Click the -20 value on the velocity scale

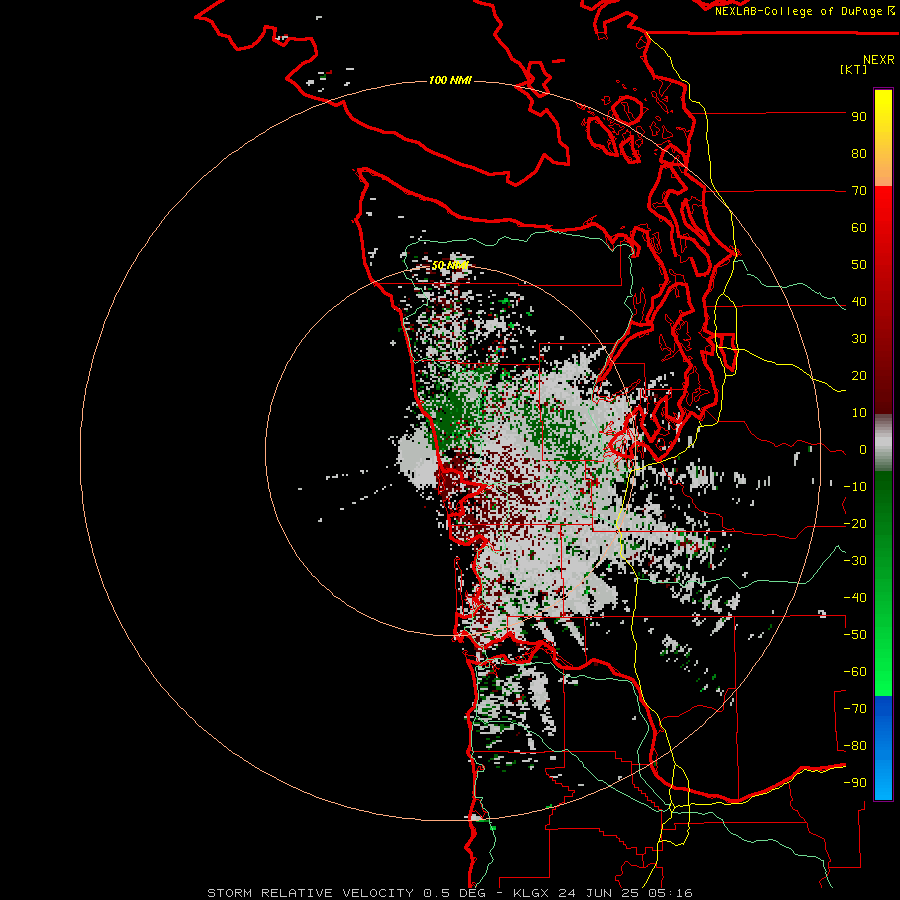click(x=855, y=524)
